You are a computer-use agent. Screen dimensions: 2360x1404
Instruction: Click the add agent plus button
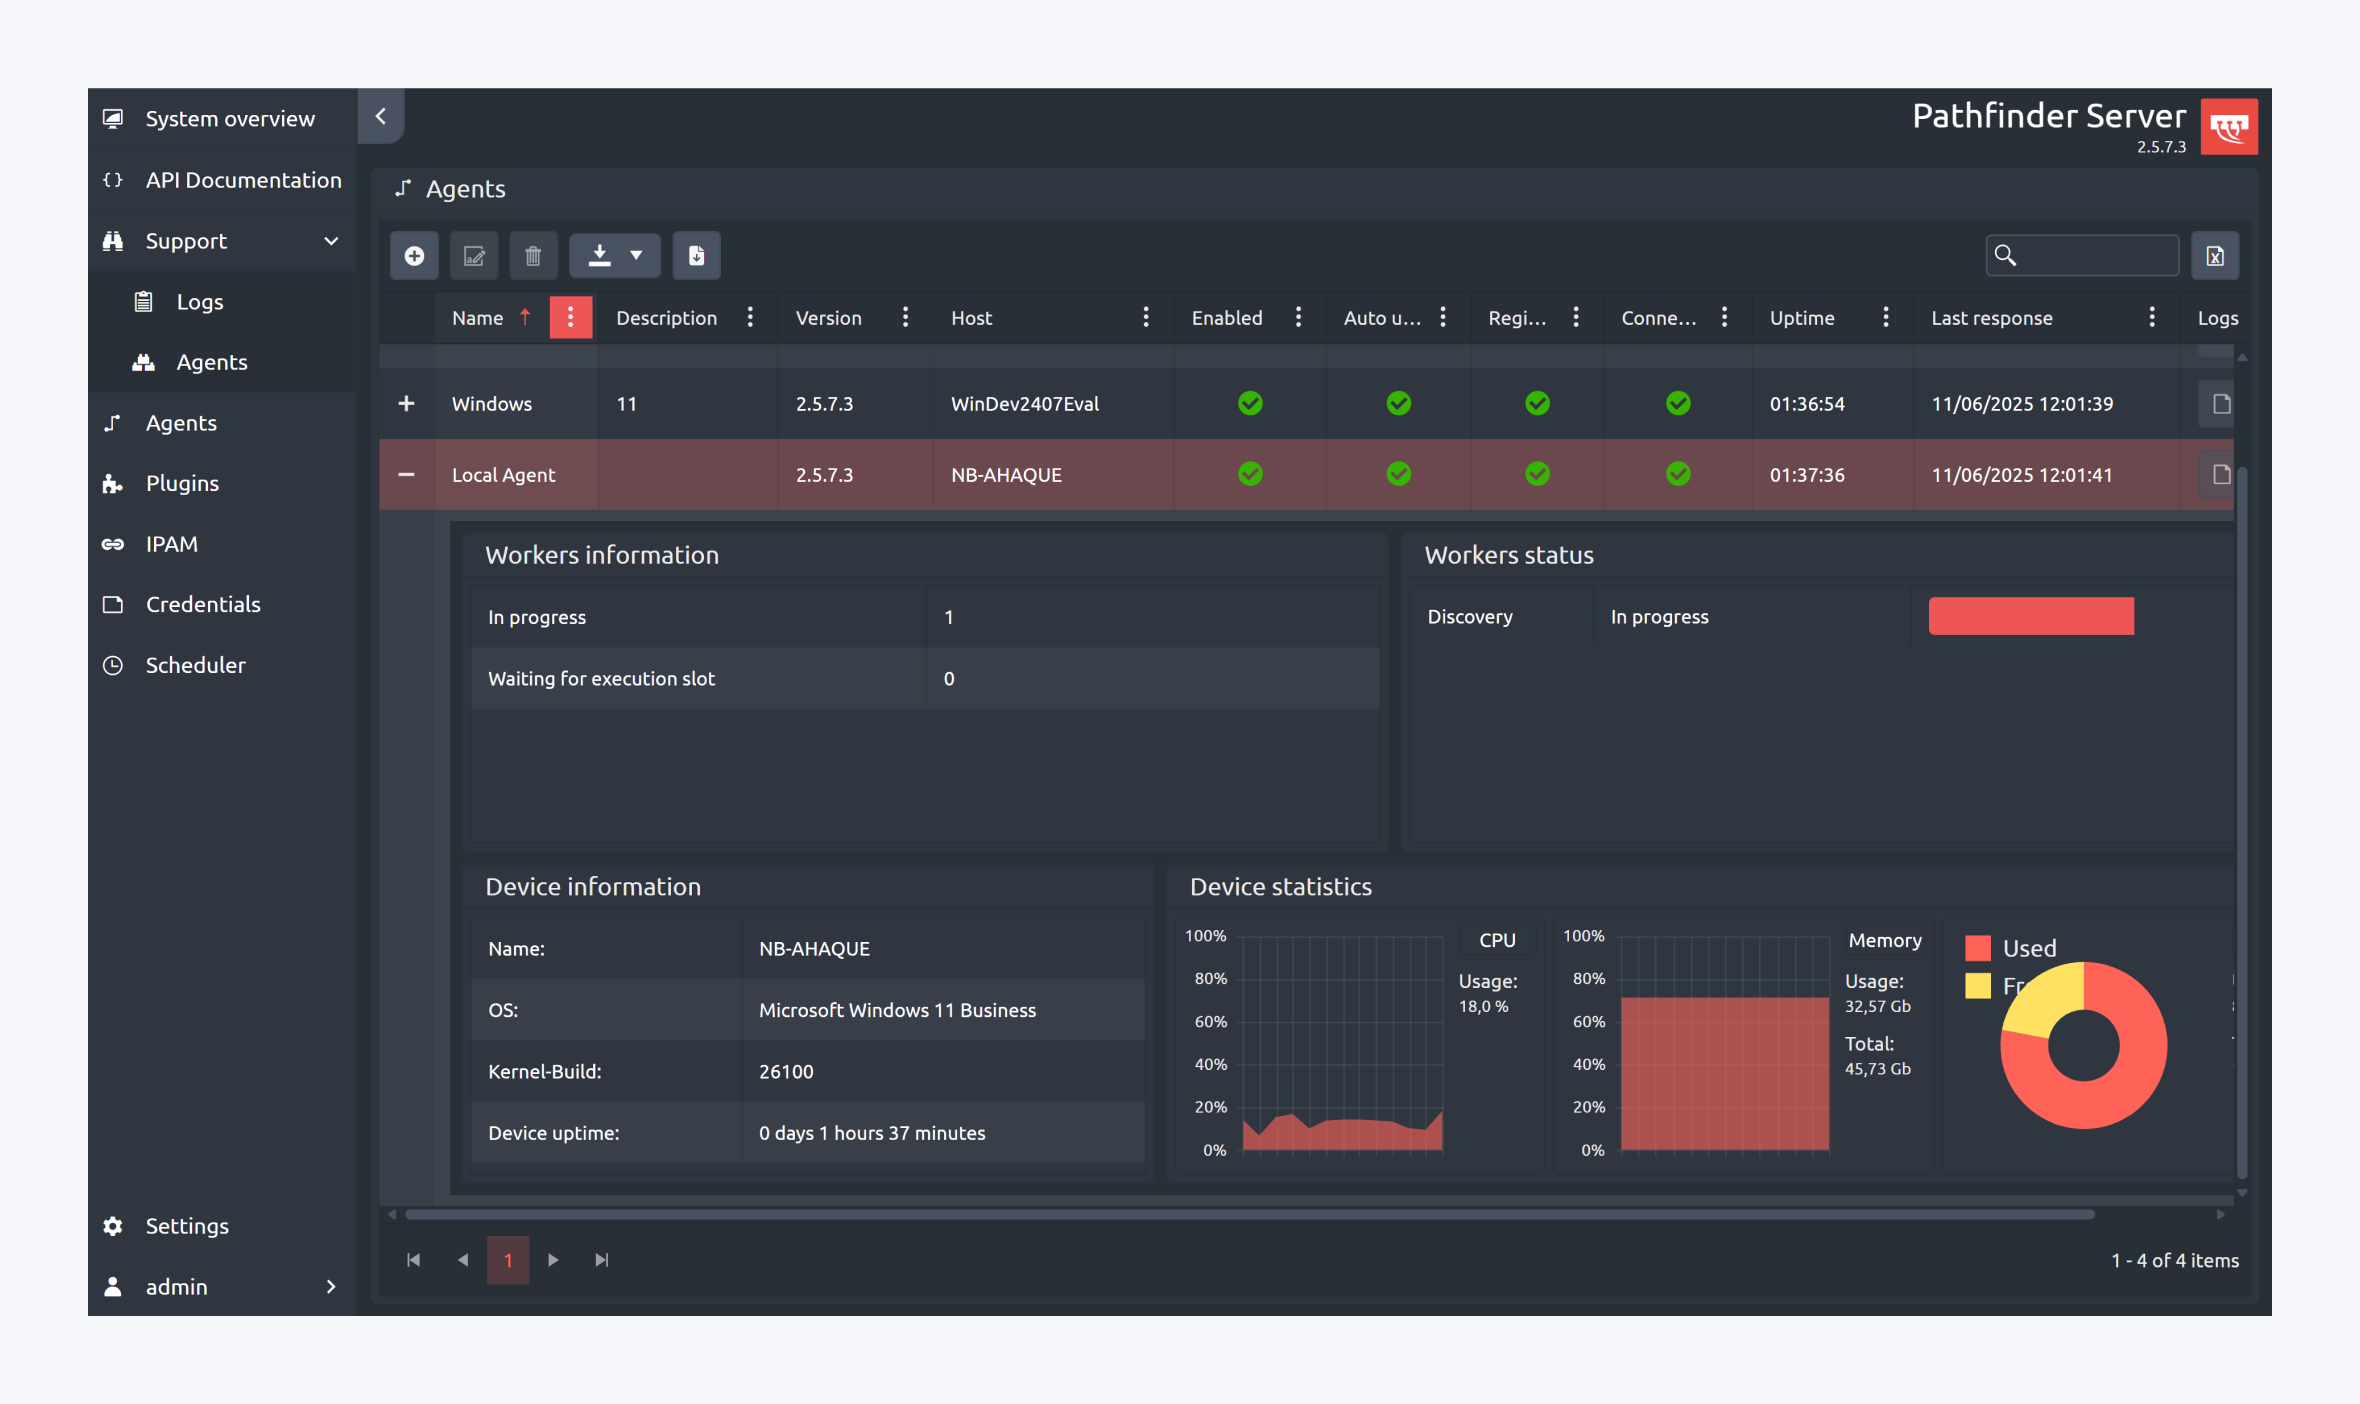[414, 256]
